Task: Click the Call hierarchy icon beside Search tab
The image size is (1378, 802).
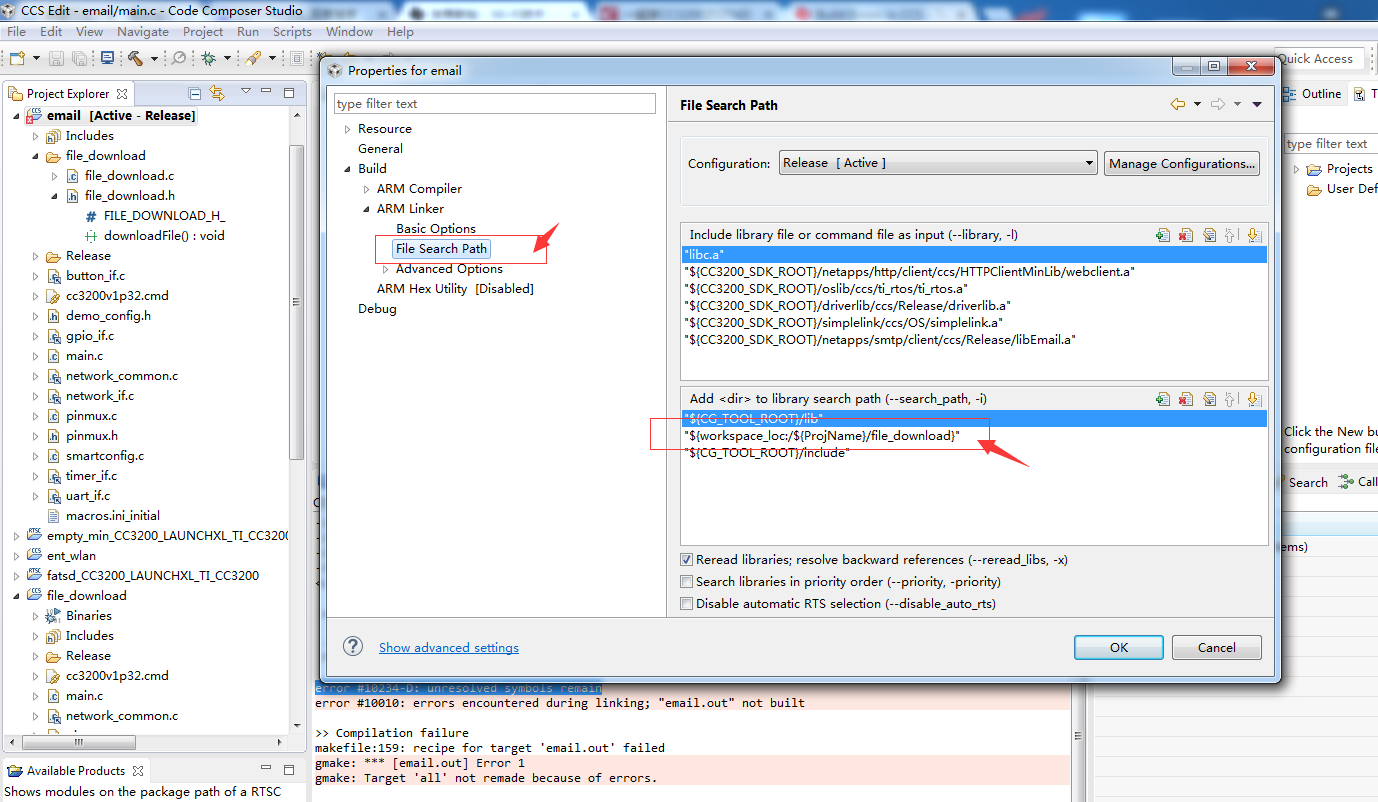Action: click(1346, 482)
